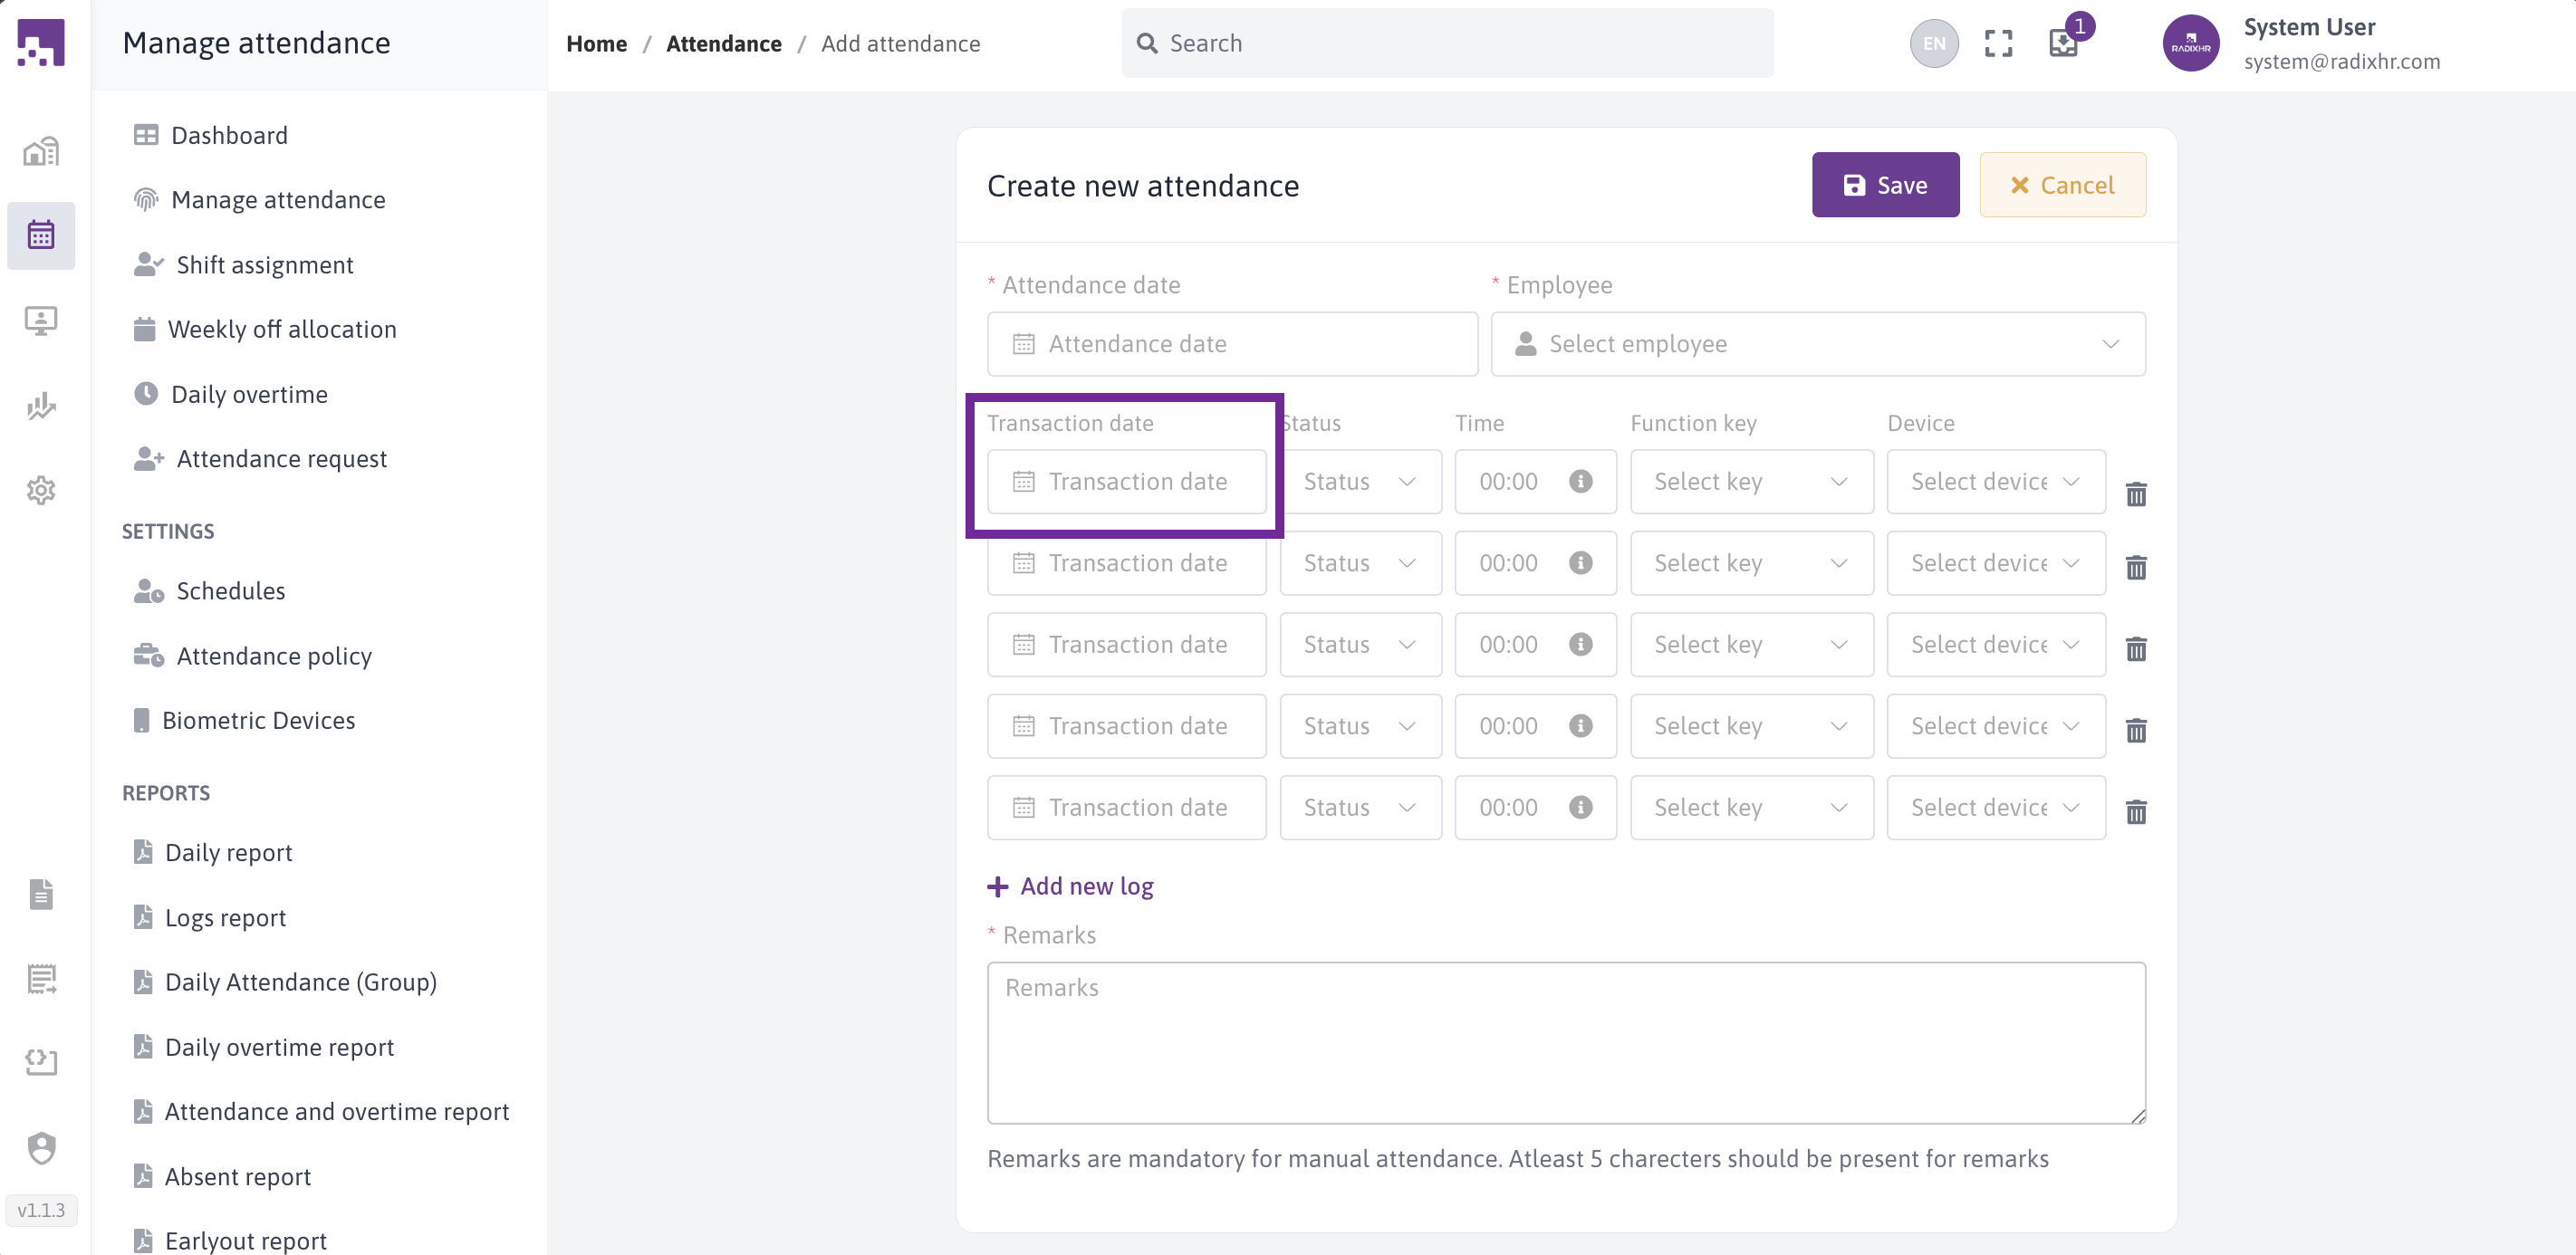
Task: Click the fullscreen expand icon in the header
Action: [x=1999, y=43]
